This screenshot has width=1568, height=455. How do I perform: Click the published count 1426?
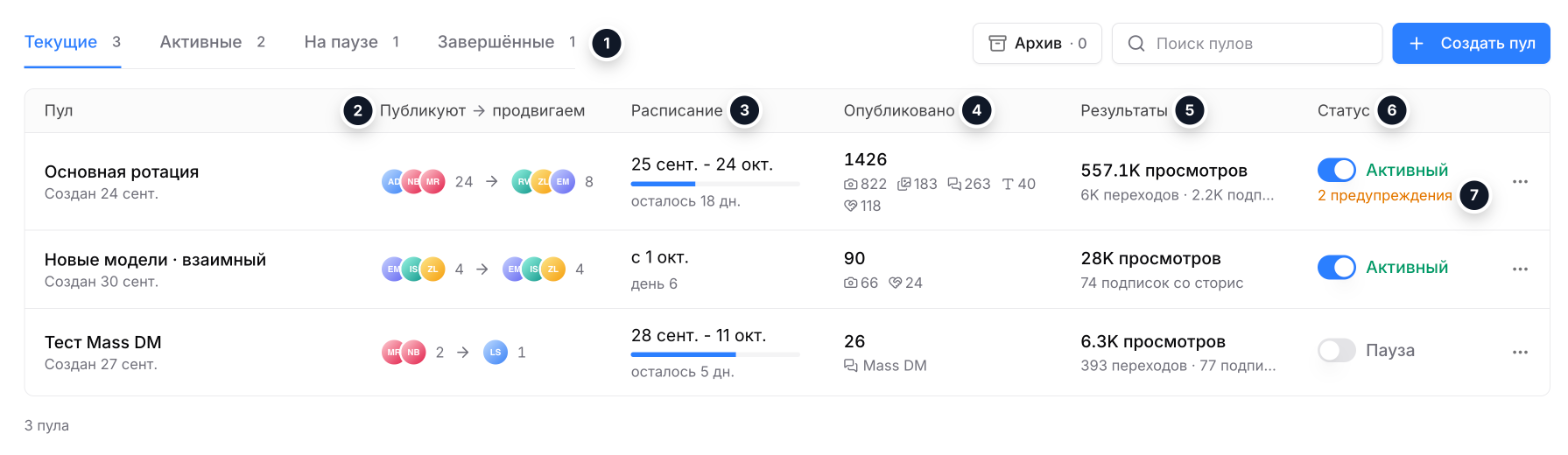click(866, 159)
